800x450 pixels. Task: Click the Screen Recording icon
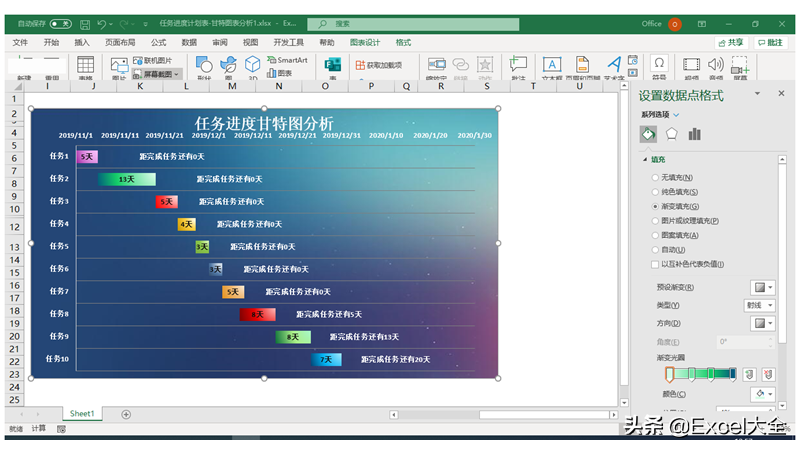click(740, 65)
